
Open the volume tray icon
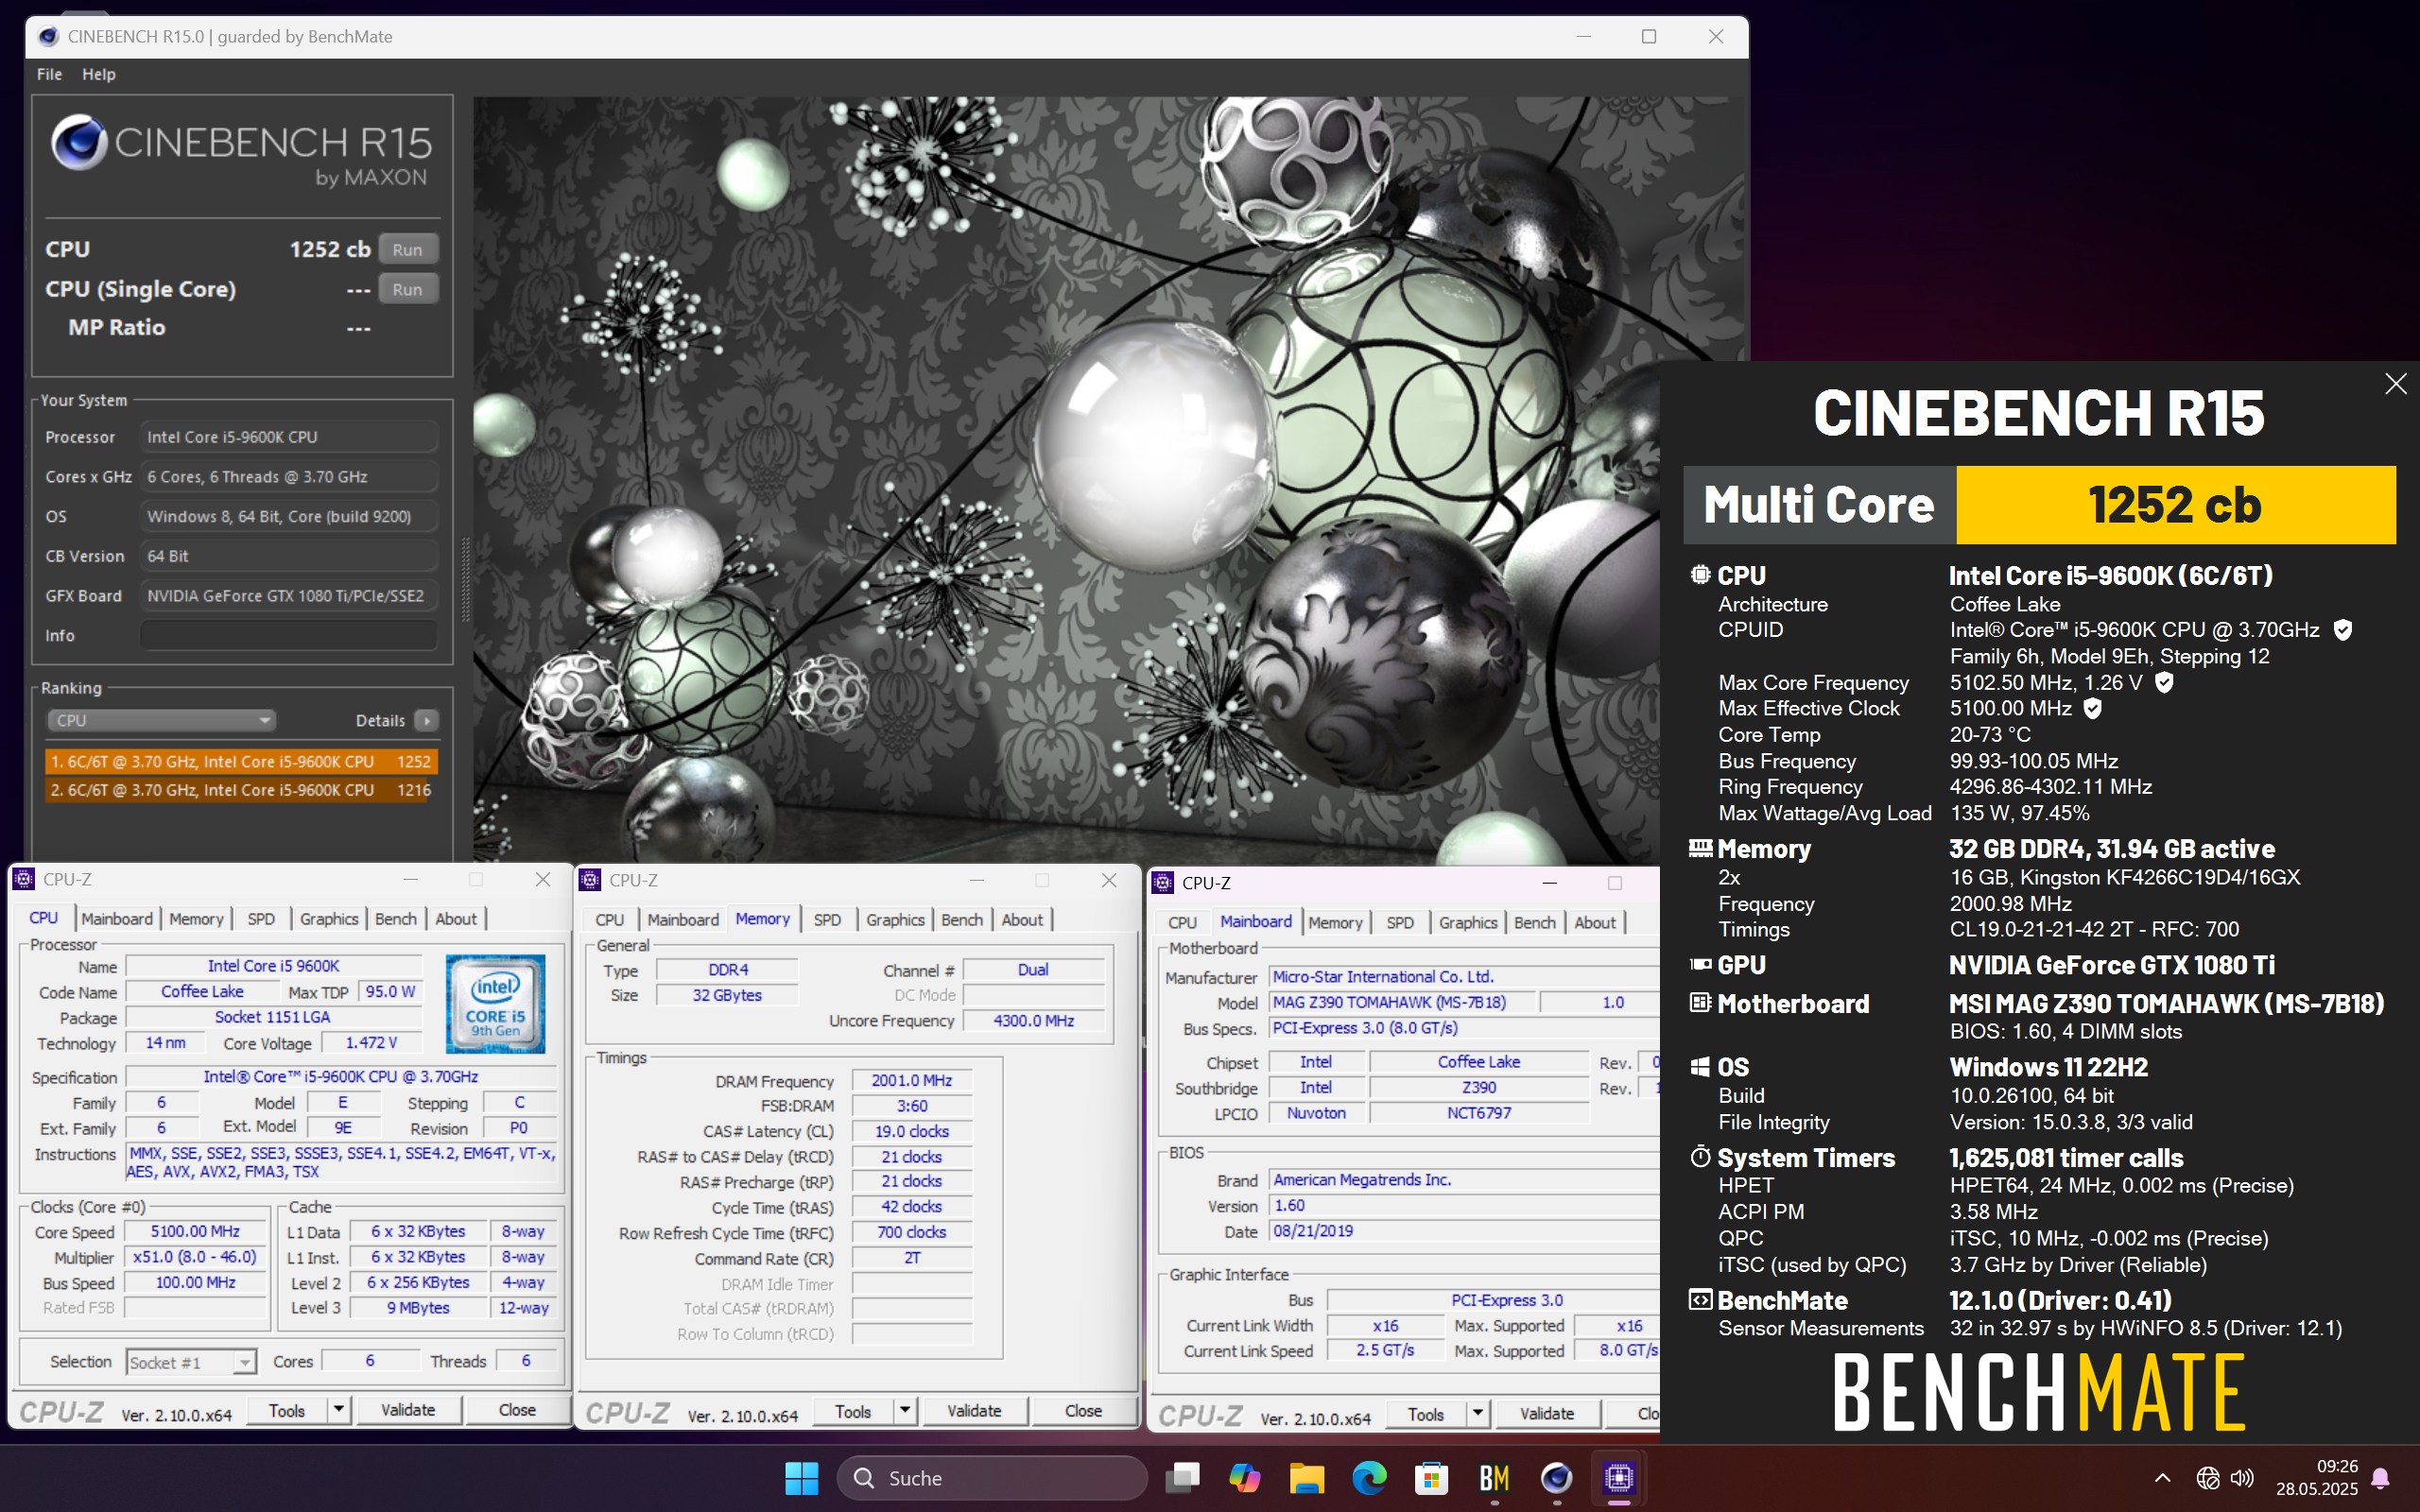coord(2243,1478)
